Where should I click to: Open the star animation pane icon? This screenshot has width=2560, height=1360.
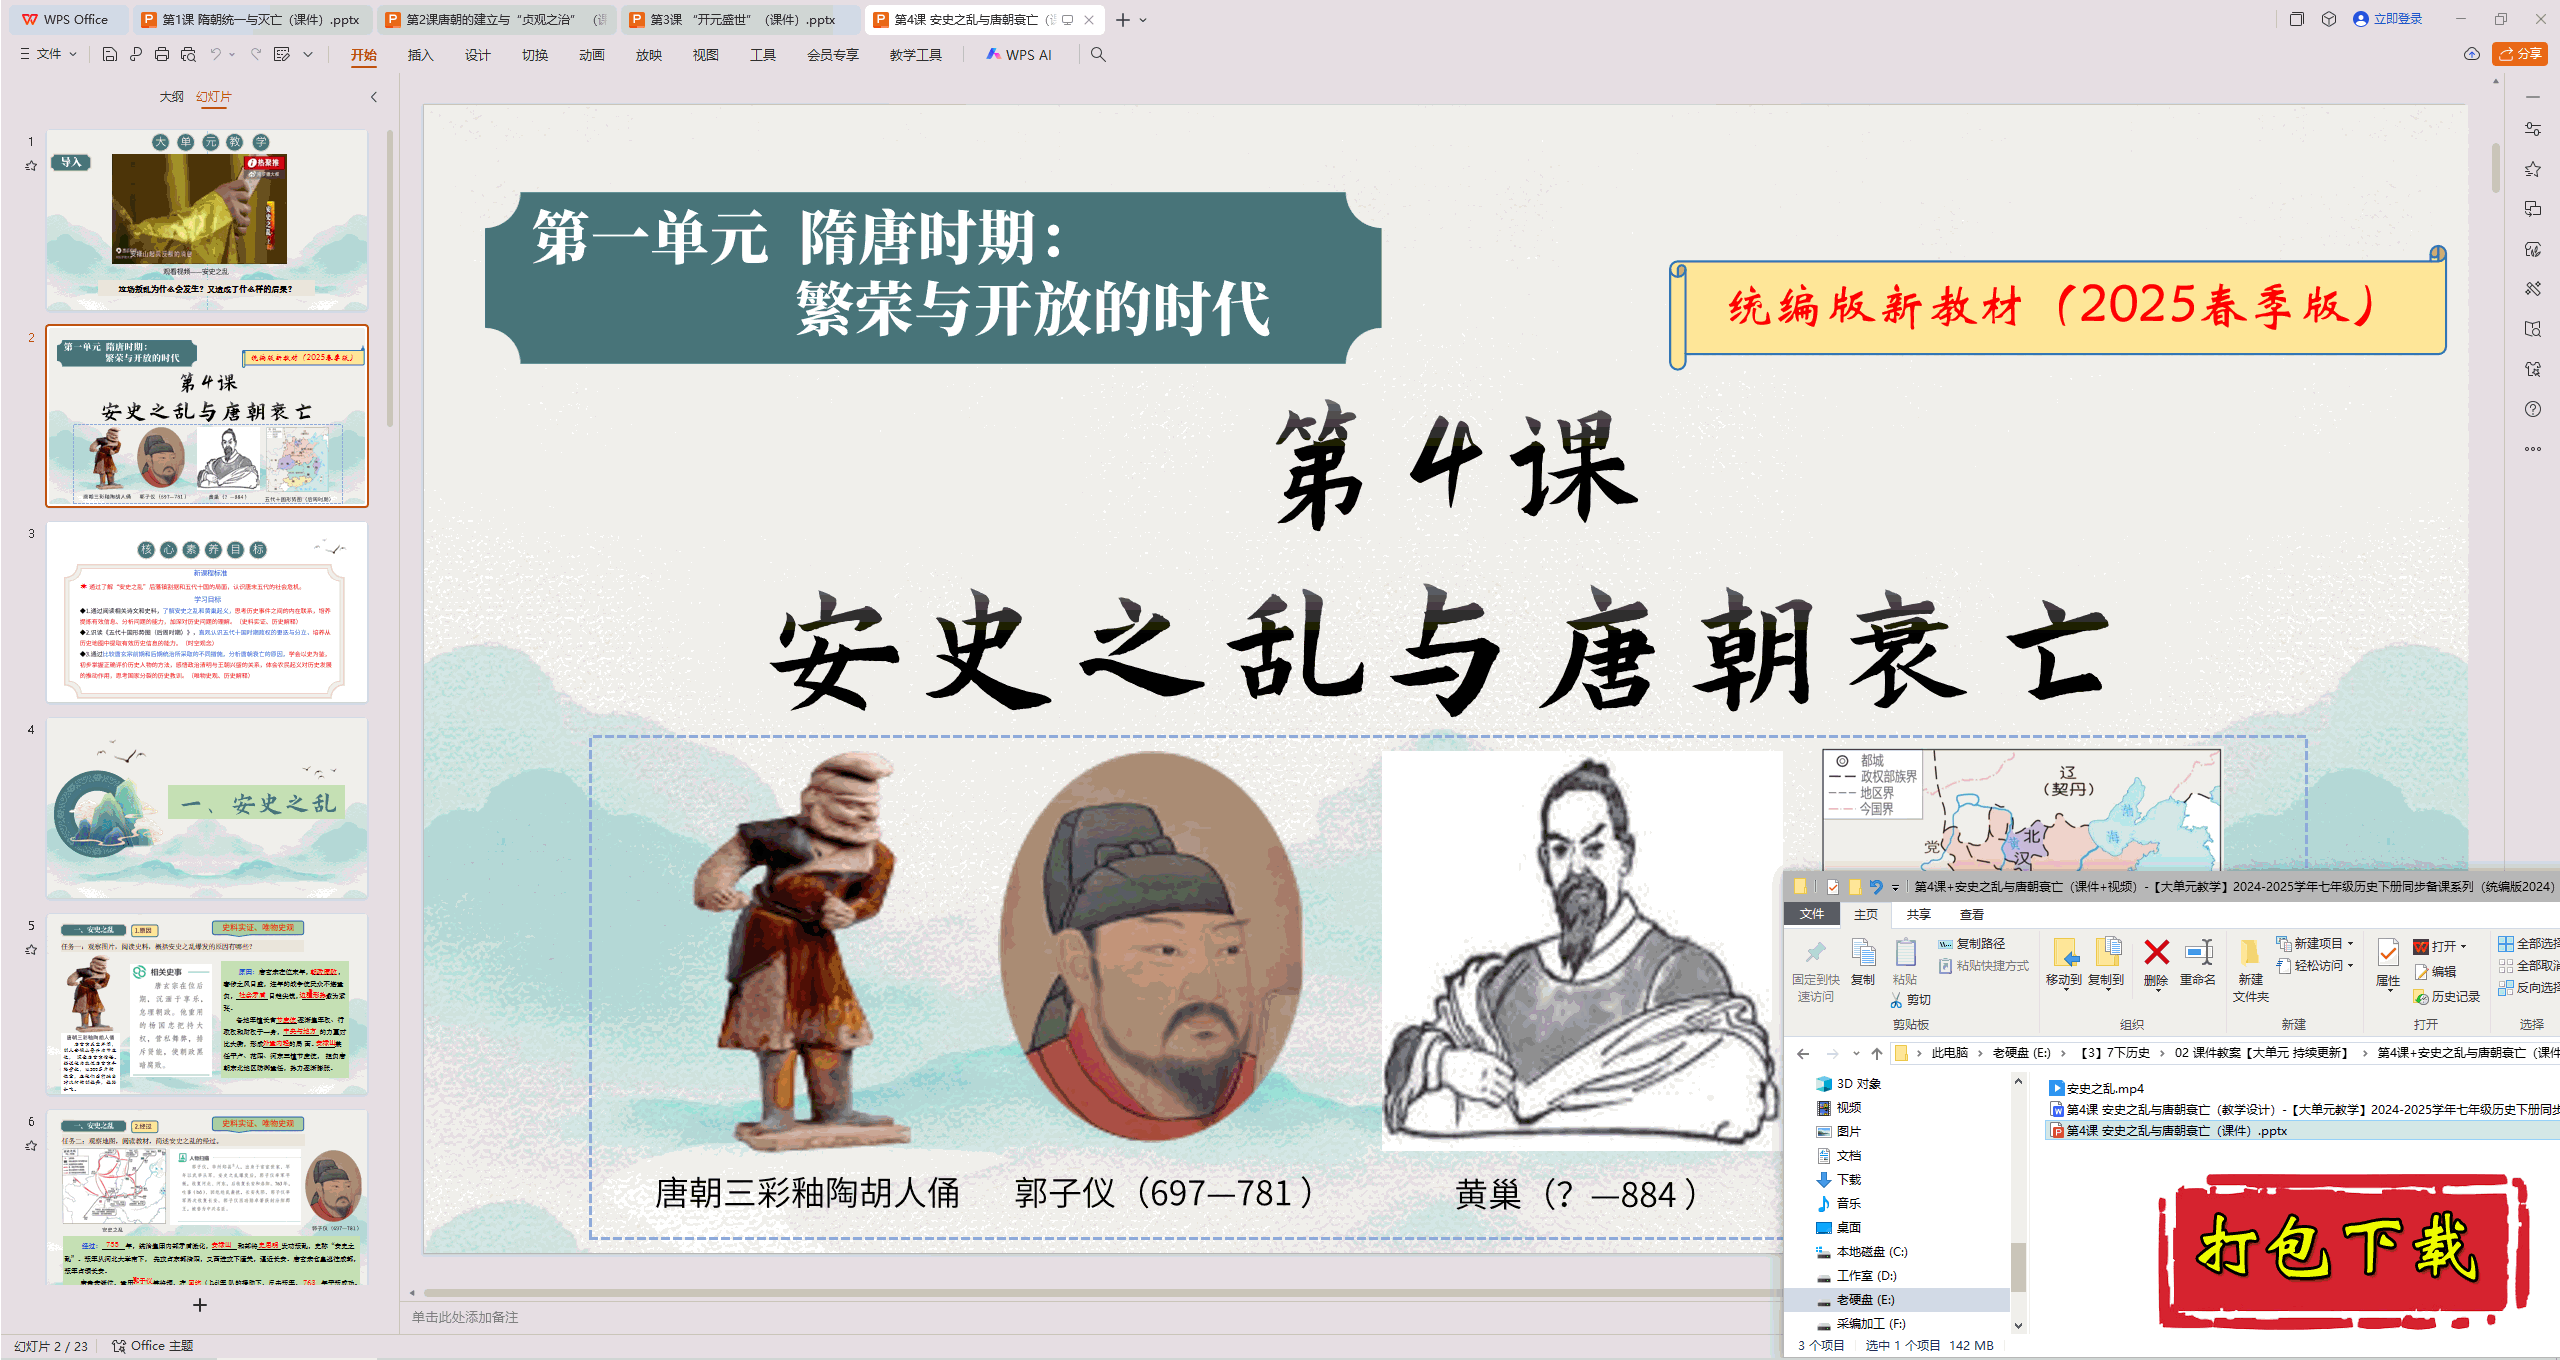pos(2532,169)
